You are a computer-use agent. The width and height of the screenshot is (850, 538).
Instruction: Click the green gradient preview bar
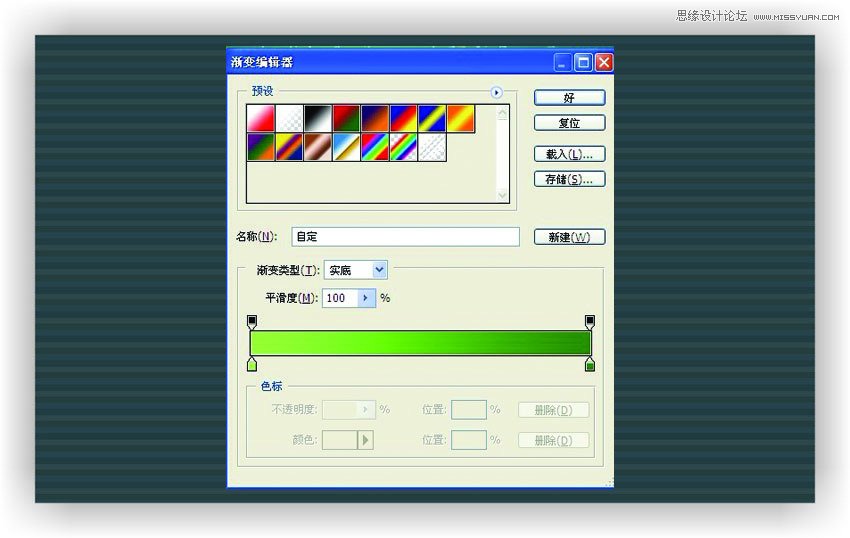point(420,343)
